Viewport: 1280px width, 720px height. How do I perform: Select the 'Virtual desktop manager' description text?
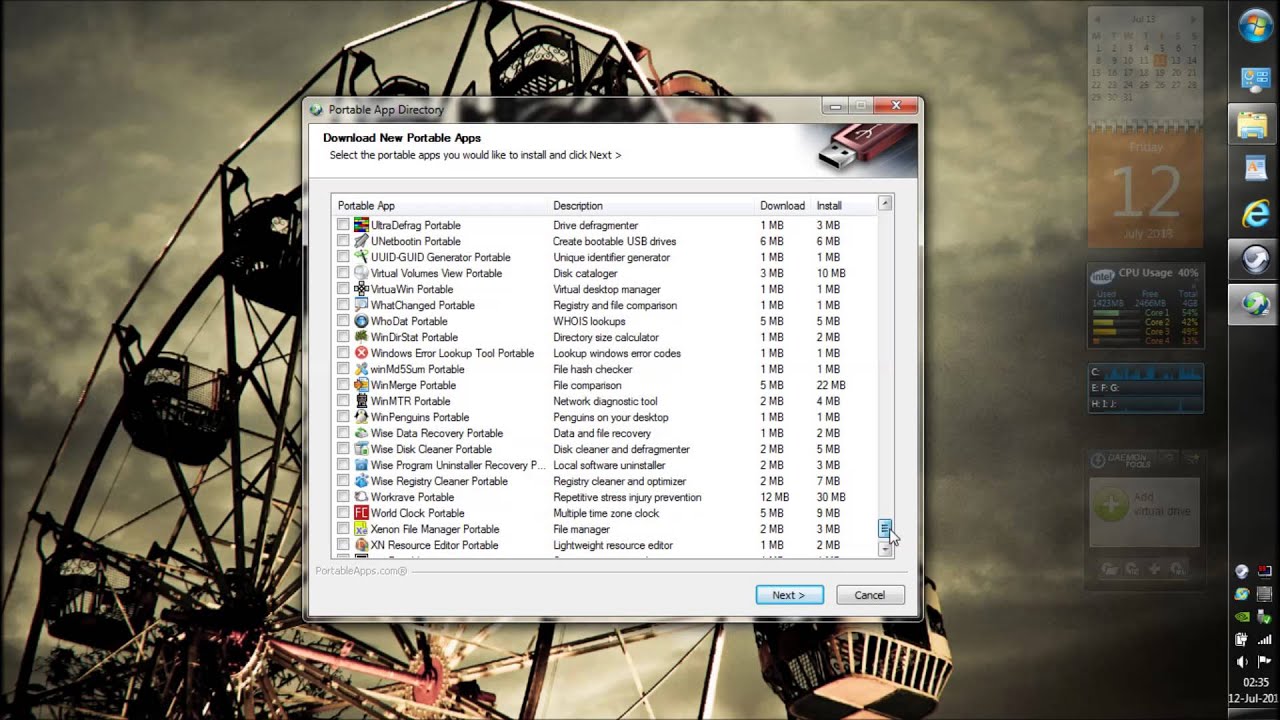click(x=609, y=289)
